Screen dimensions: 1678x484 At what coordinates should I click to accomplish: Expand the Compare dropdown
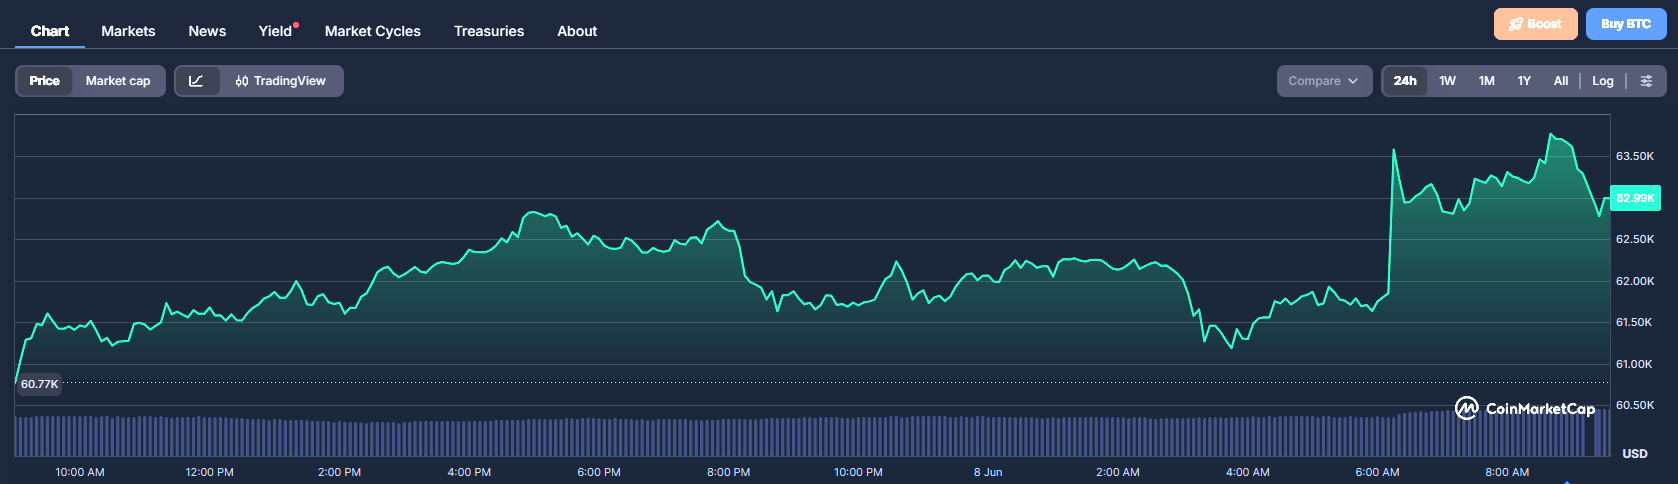point(1323,81)
